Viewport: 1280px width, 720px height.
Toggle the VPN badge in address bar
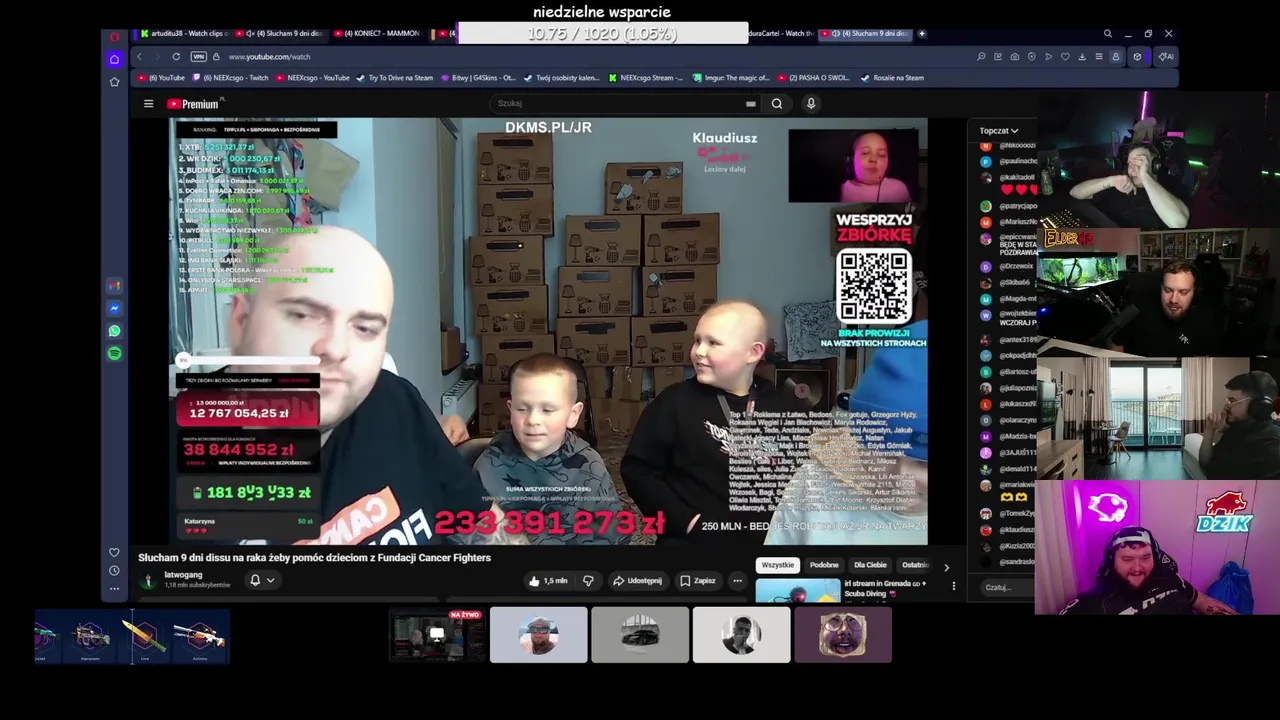tap(198, 57)
